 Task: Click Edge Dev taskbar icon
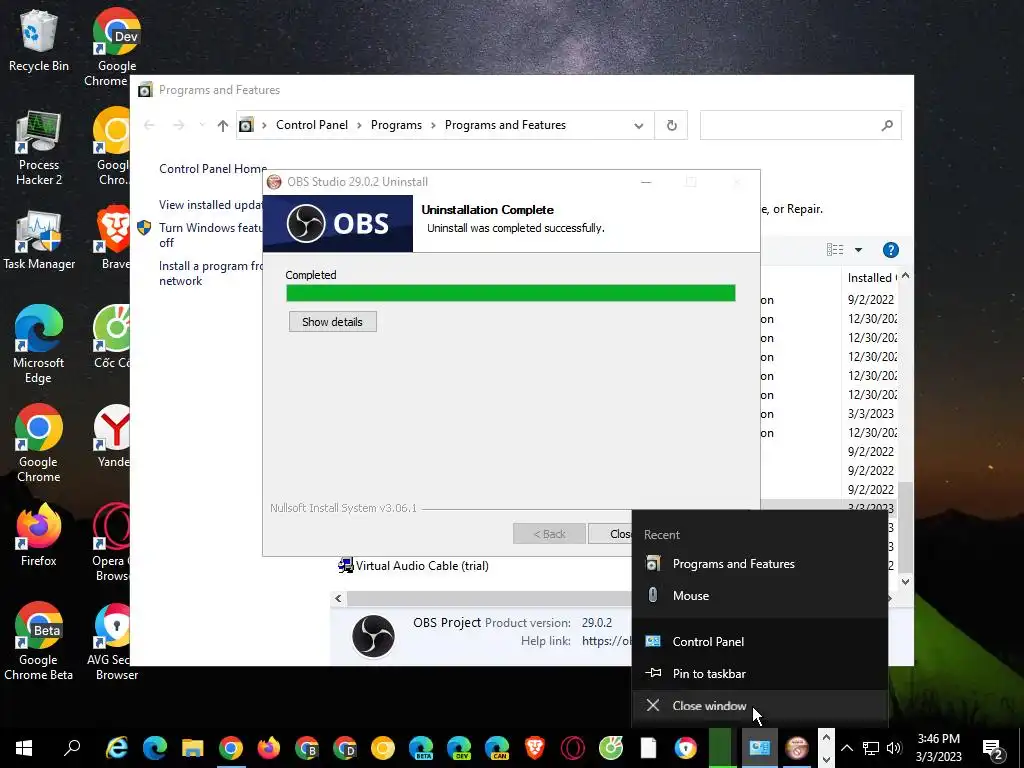pos(459,747)
